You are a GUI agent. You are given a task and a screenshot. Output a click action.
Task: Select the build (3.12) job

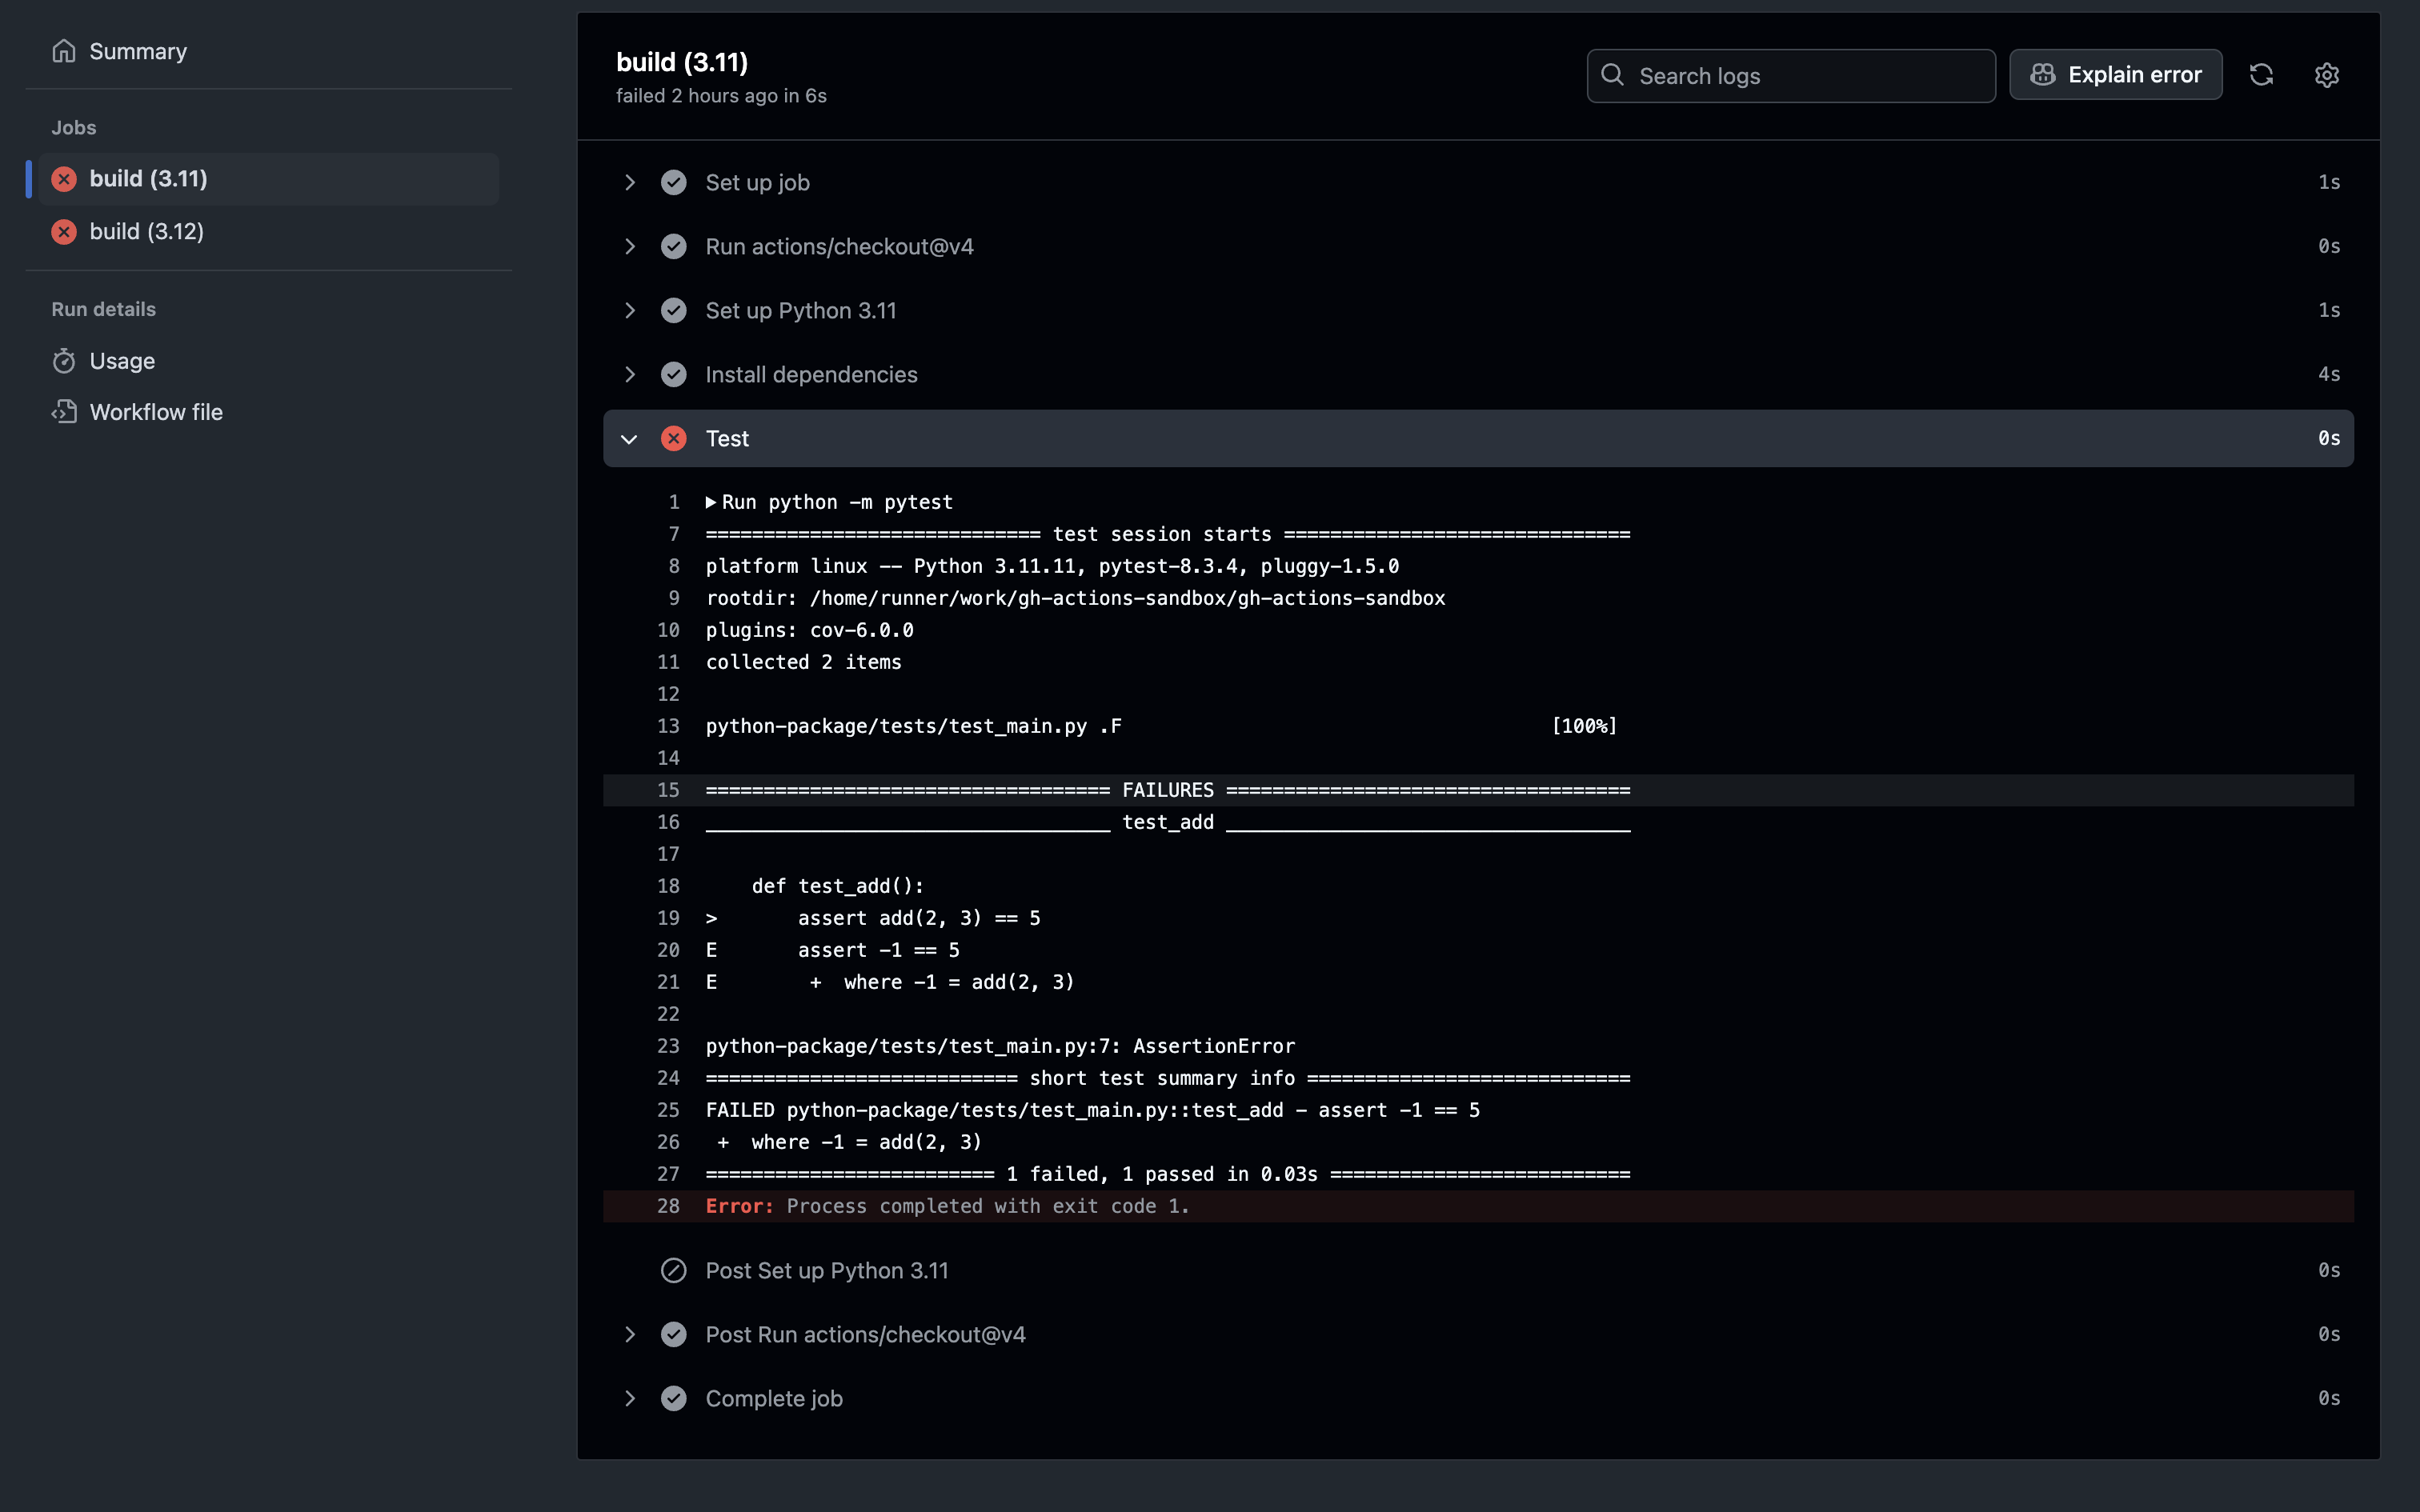point(147,232)
